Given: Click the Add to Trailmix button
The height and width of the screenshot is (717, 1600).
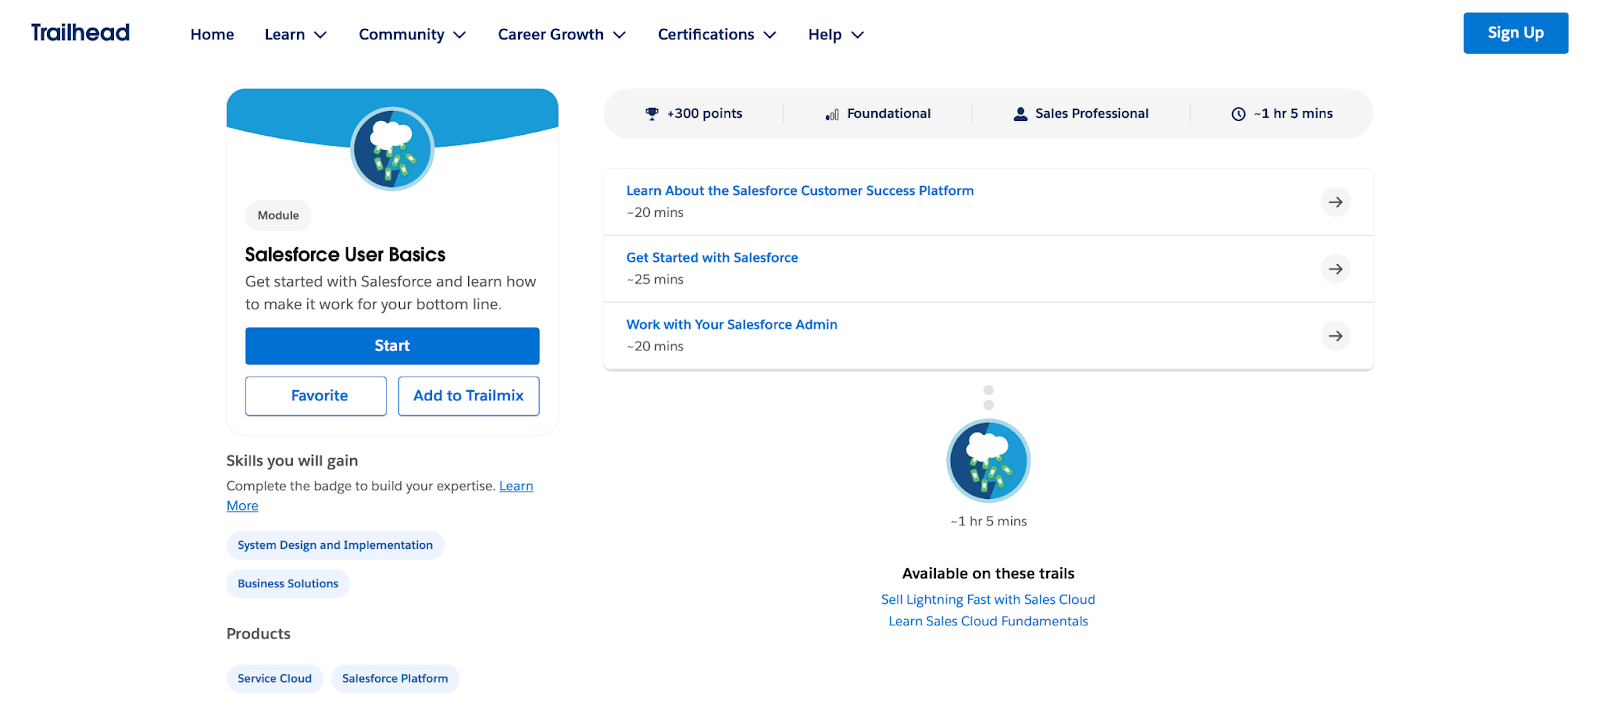Looking at the screenshot, I should [x=468, y=396].
